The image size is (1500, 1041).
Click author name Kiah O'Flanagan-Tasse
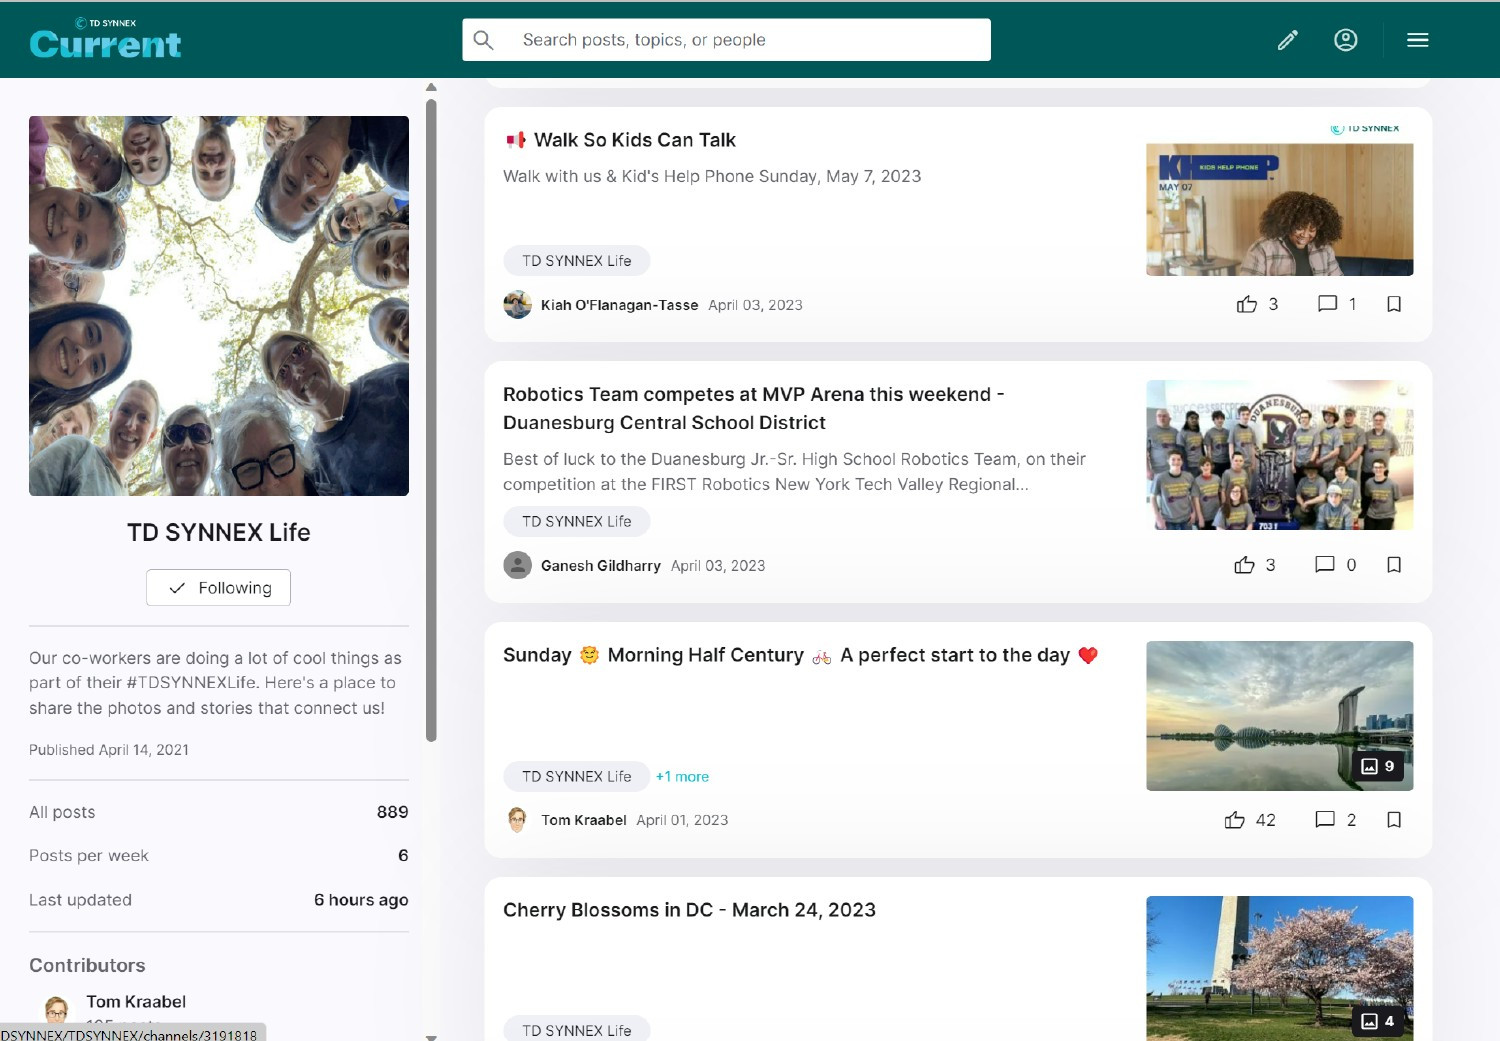tap(619, 305)
